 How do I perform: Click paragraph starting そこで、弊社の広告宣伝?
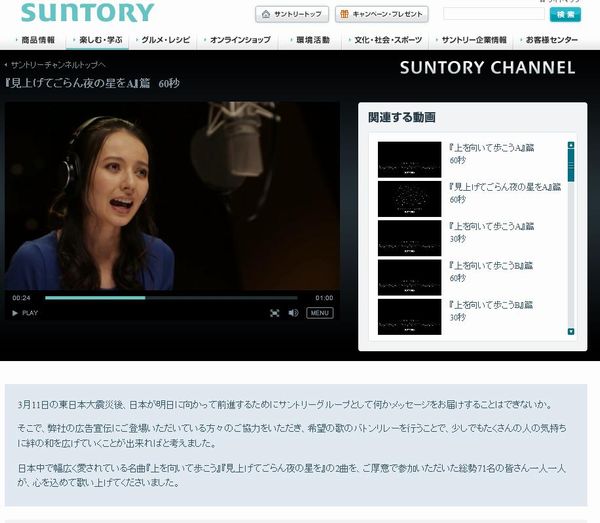pyautogui.click(x=292, y=435)
